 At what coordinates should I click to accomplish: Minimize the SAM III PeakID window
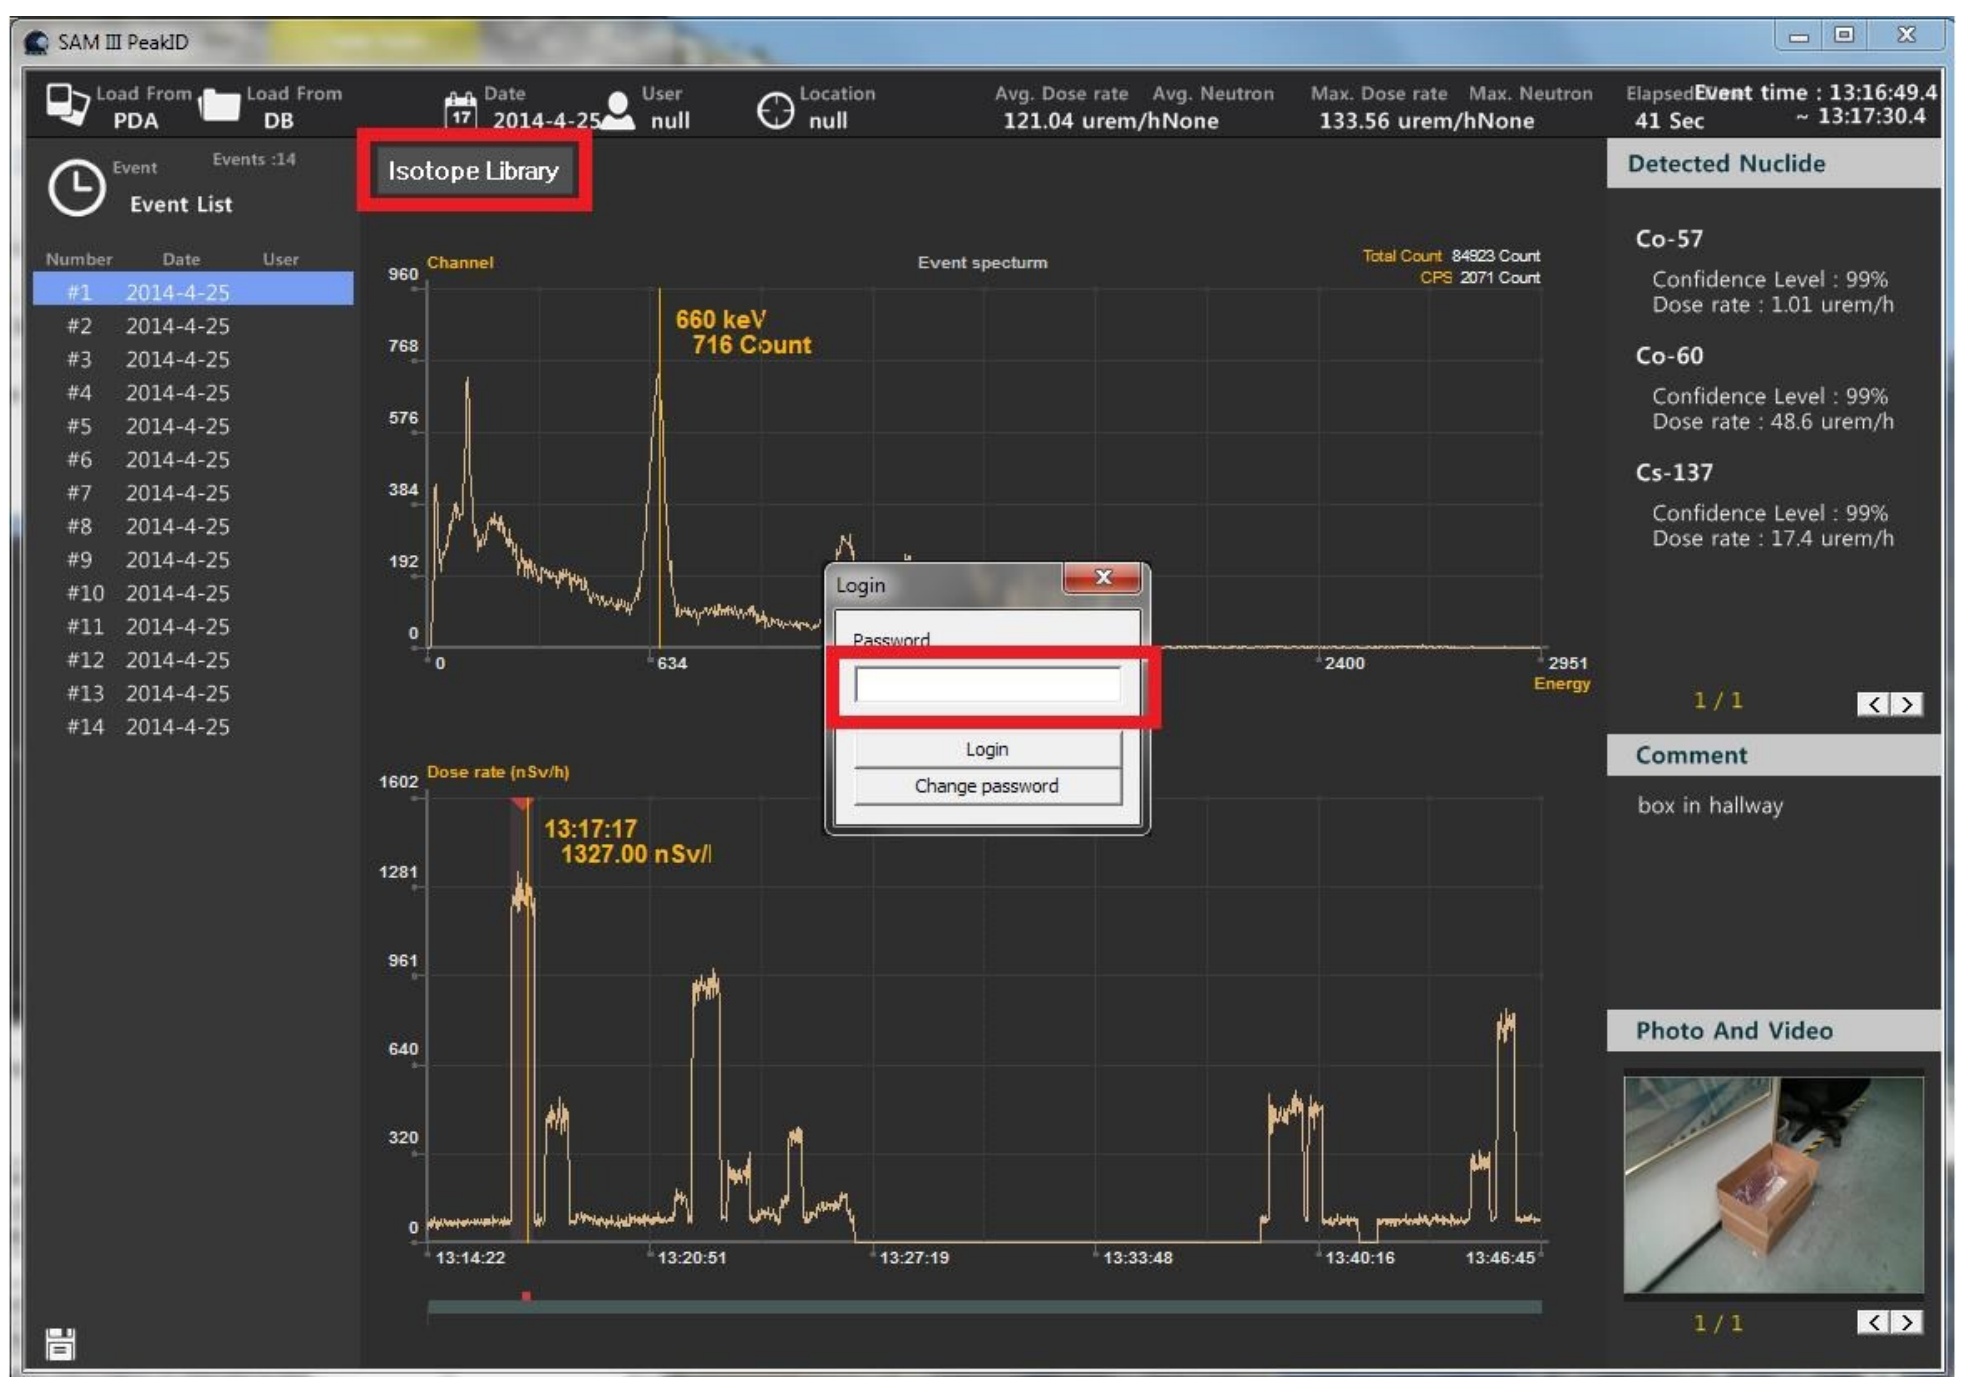1799,36
